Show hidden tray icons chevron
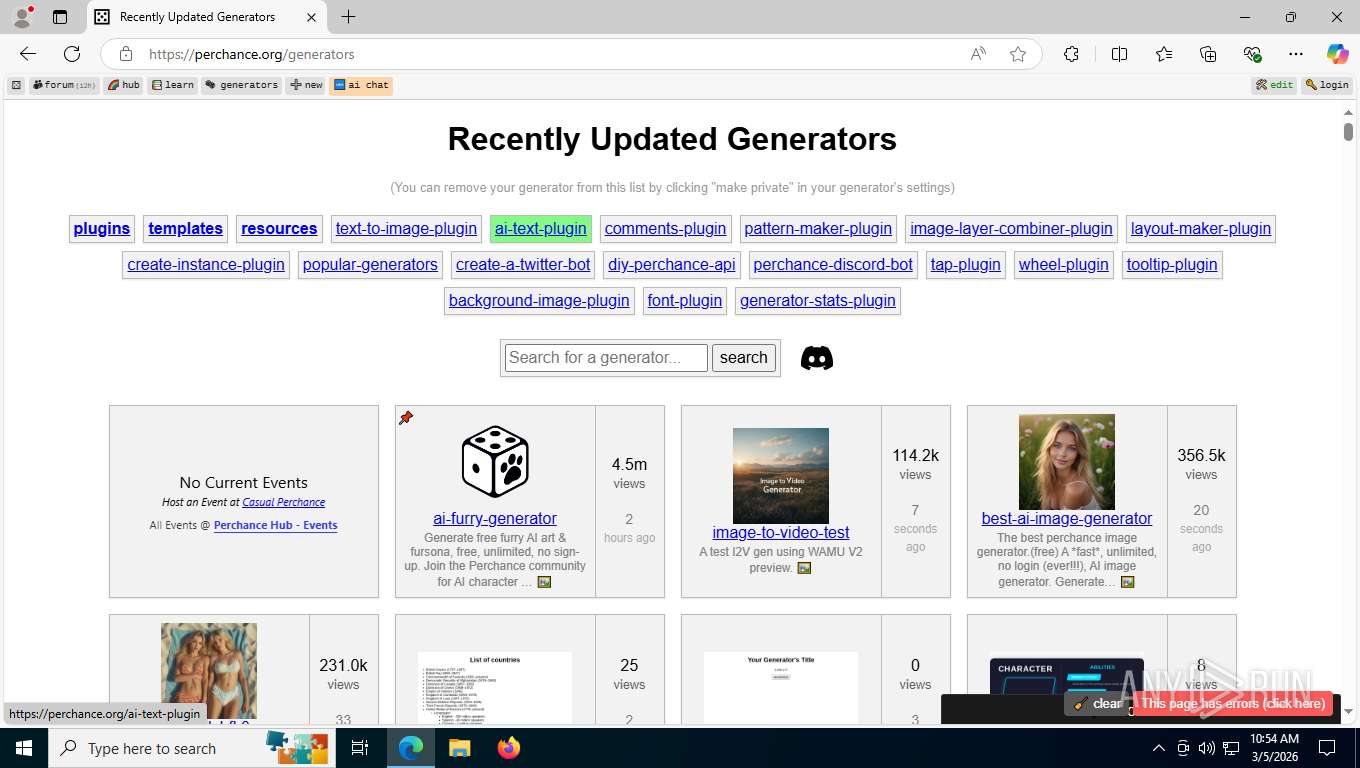 [1159, 748]
